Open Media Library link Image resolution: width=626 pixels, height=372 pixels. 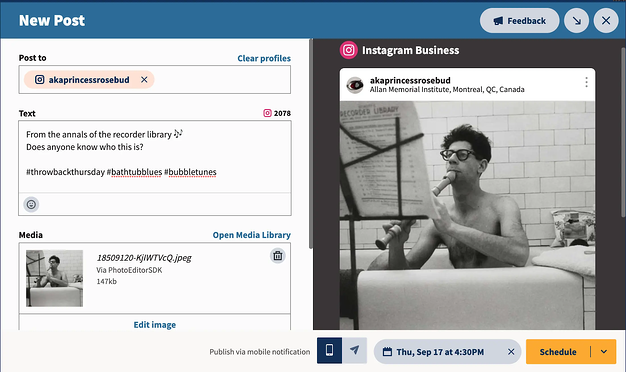pos(252,235)
